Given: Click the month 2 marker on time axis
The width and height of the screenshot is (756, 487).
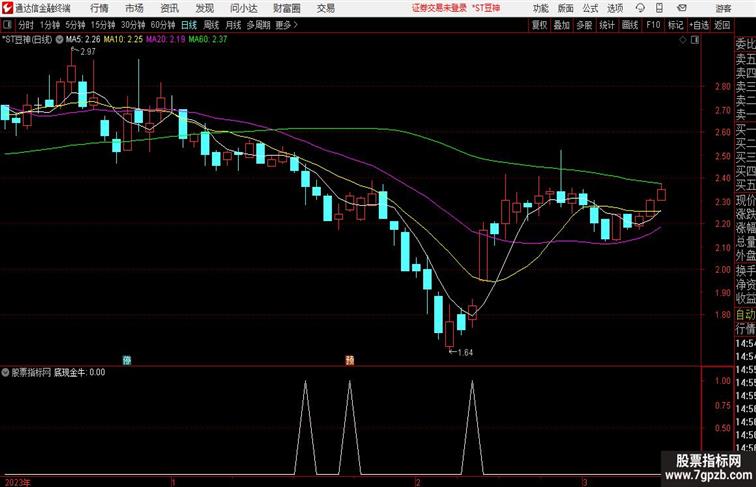Looking at the screenshot, I should tap(418, 482).
